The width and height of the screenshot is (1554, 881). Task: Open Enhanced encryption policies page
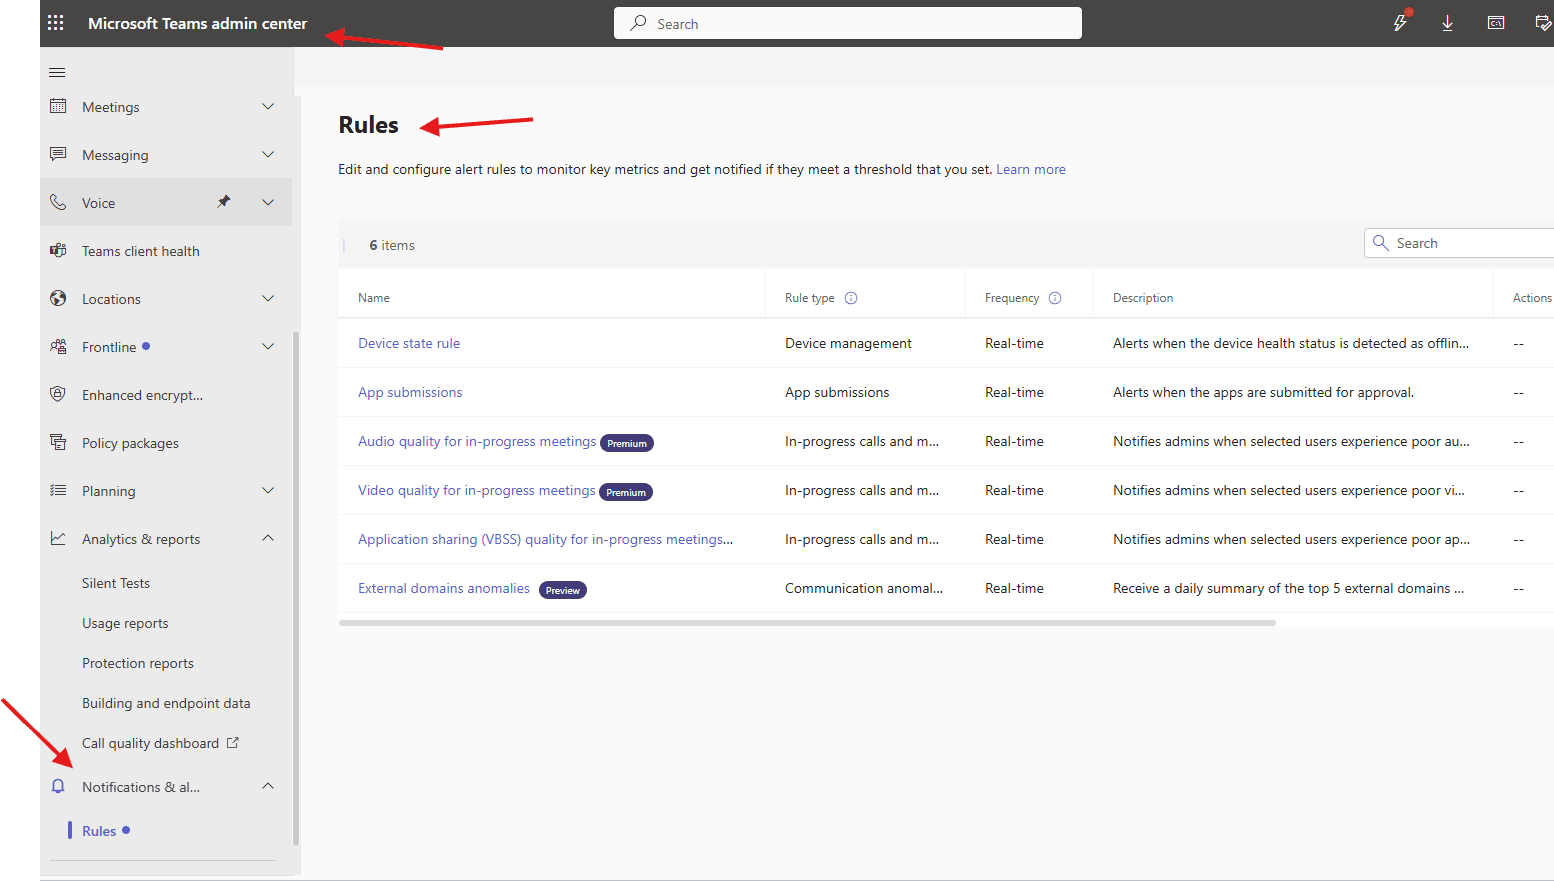pos(142,395)
